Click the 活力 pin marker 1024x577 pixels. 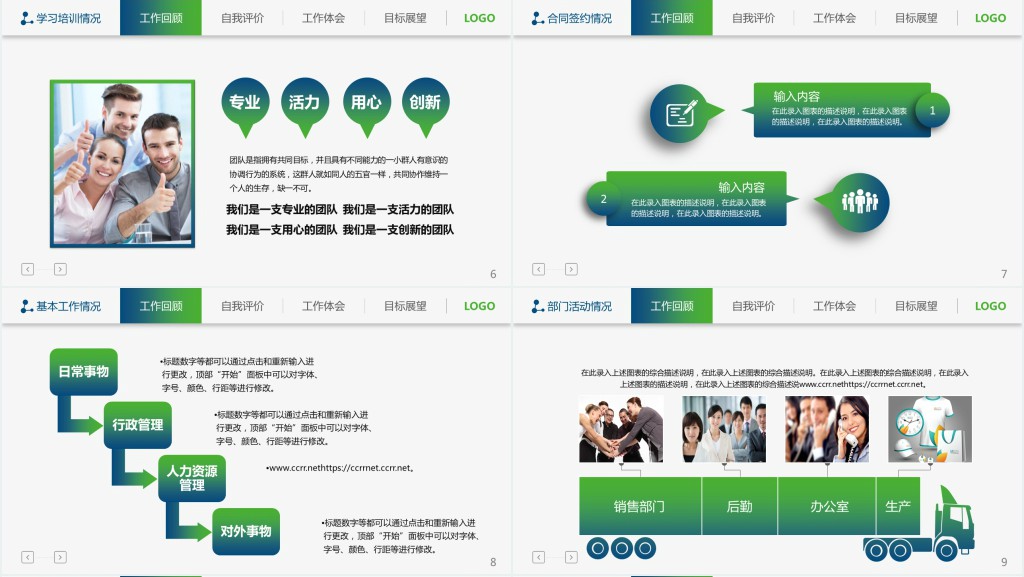click(305, 103)
